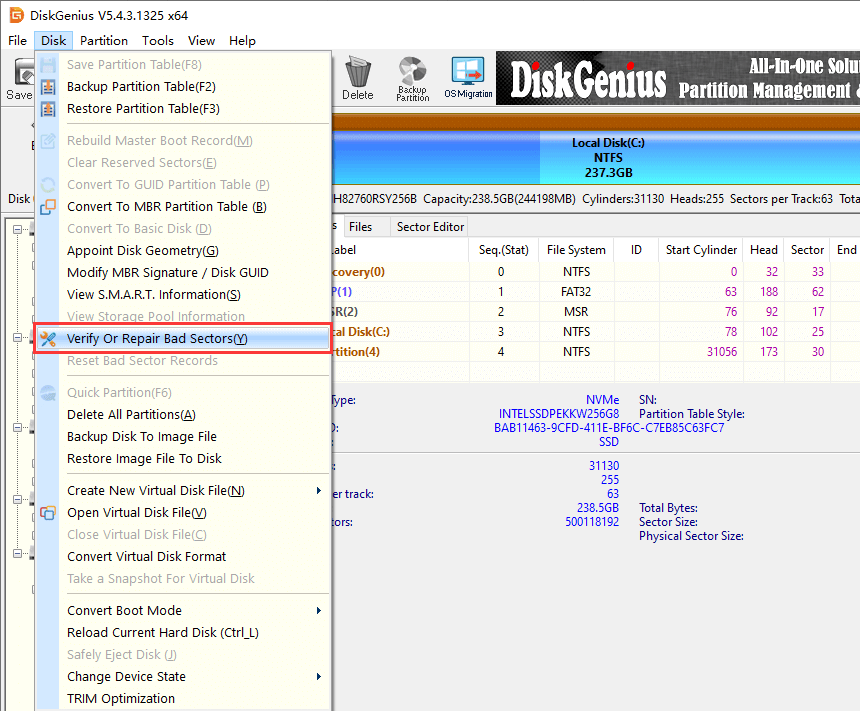860x711 pixels.
Task: Click icon next to Restore Partition Table
Action: tap(48, 109)
